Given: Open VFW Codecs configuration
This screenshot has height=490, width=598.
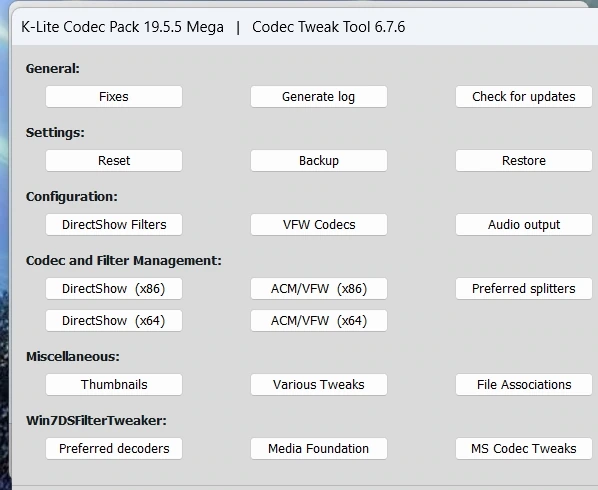Looking at the screenshot, I should pyautogui.click(x=318, y=225).
